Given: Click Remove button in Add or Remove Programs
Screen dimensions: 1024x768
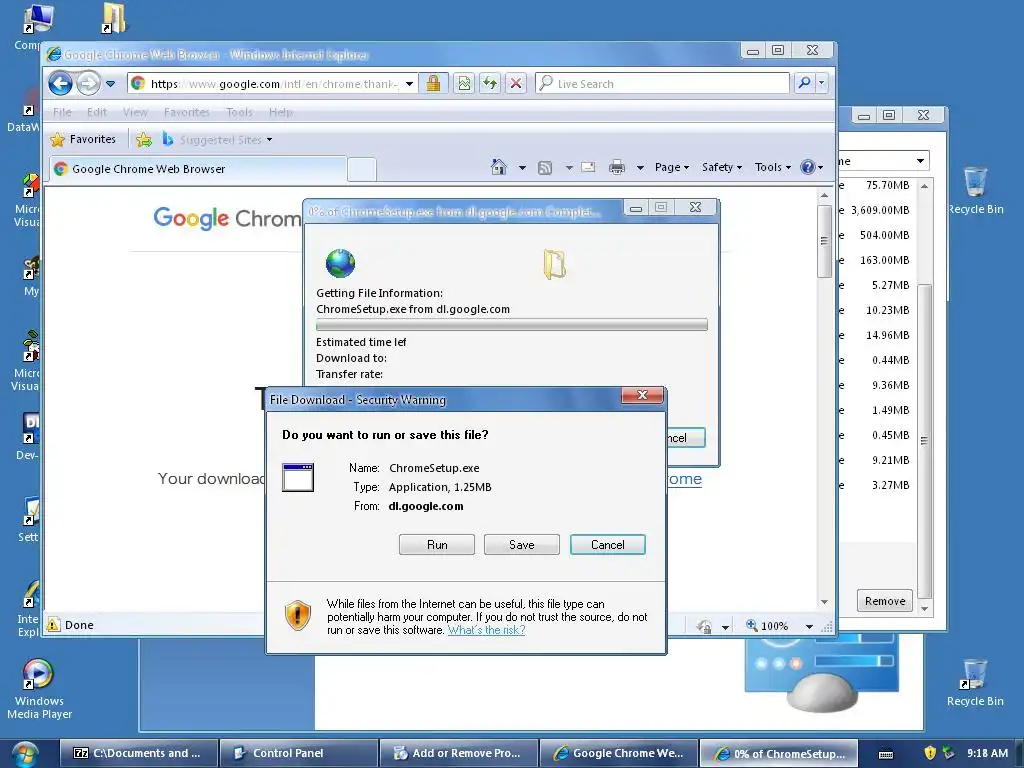Looking at the screenshot, I should (x=885, y=601).
